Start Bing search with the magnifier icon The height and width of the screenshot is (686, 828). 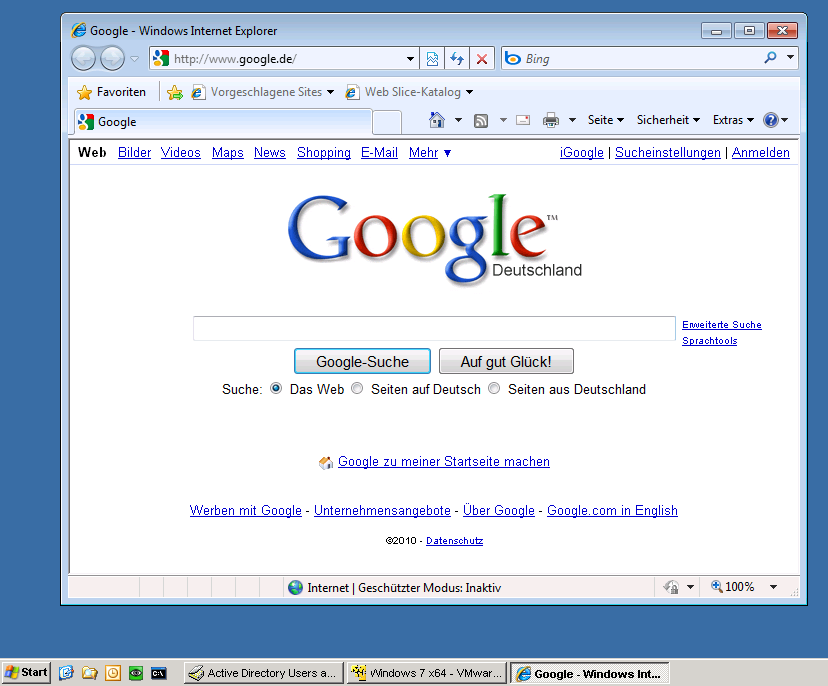pyautogui.click(x=770, y=58)
